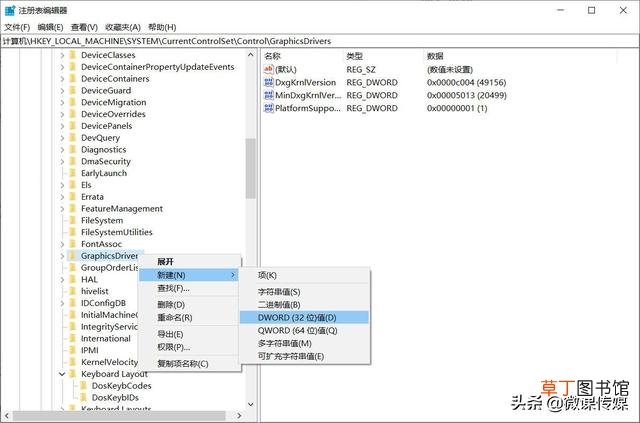The height and width of the screenshot is (423, 640).
Task: Click the registry path address bar
Action: [319, 41]
